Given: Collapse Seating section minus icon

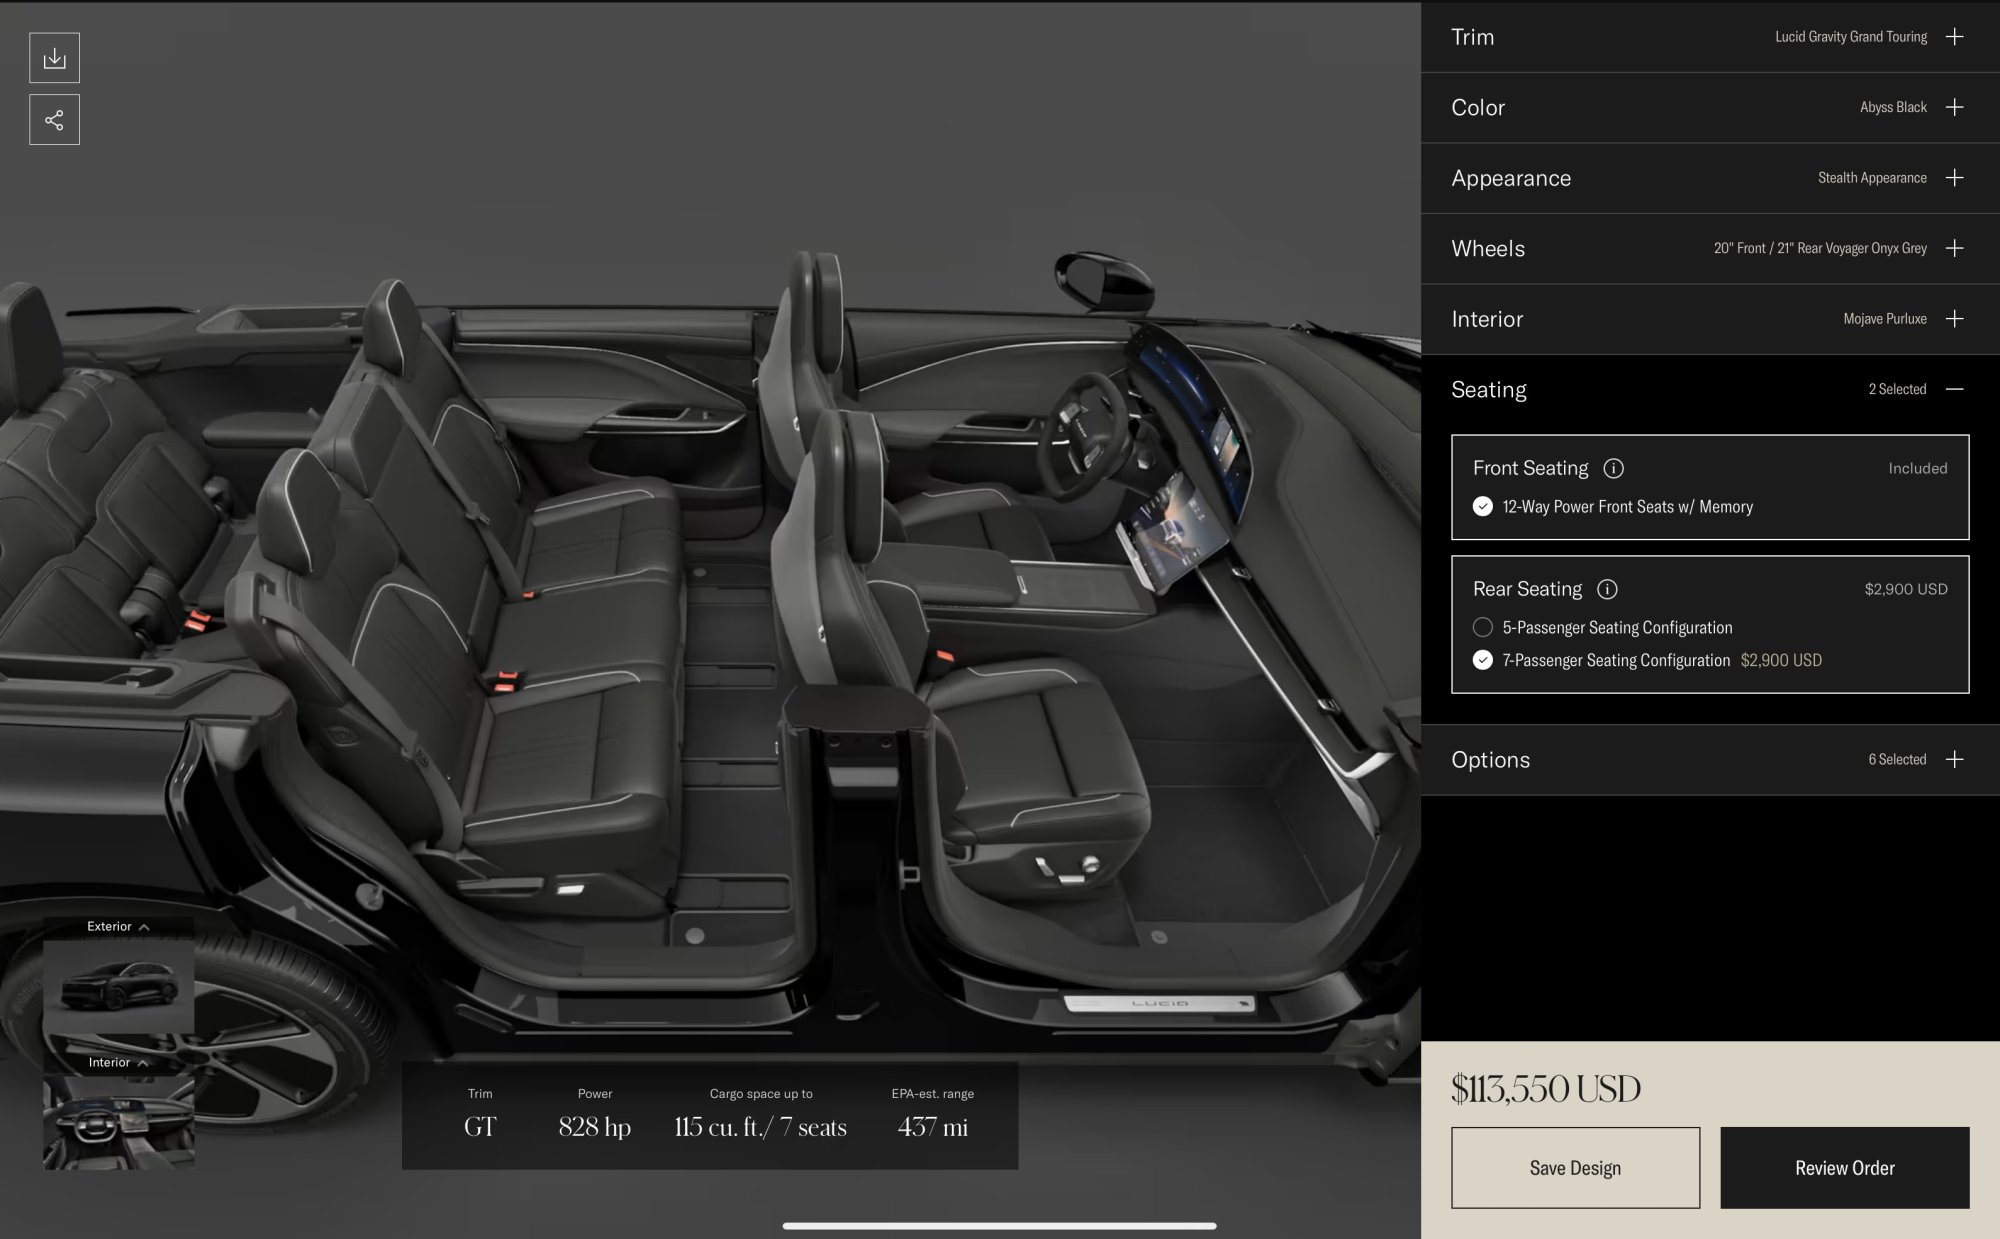Looking at the screenshot, I should coord(1954,389).
